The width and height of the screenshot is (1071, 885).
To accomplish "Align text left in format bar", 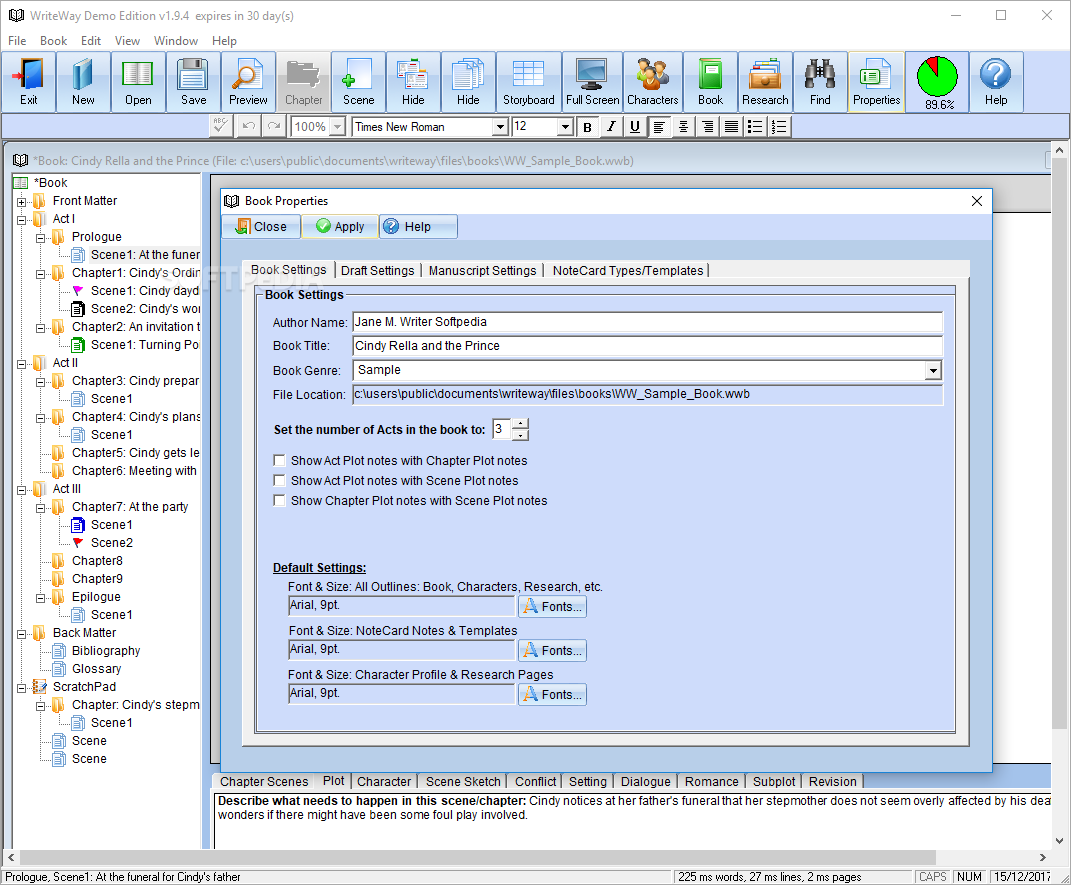I will tap(659, 127).
